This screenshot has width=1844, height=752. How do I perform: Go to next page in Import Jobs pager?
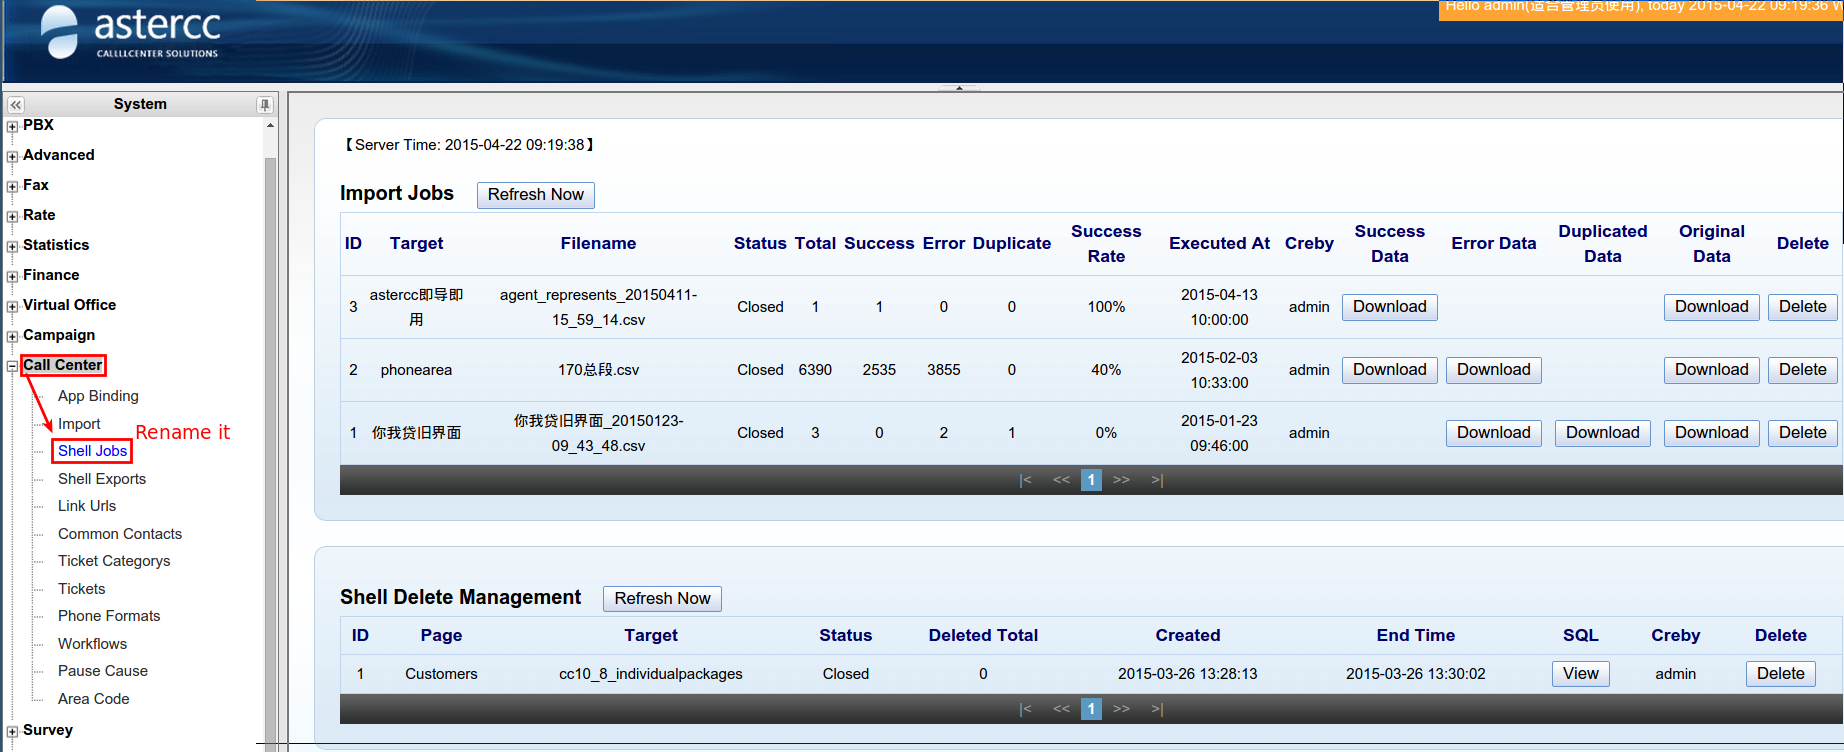tap(1121, 480)
